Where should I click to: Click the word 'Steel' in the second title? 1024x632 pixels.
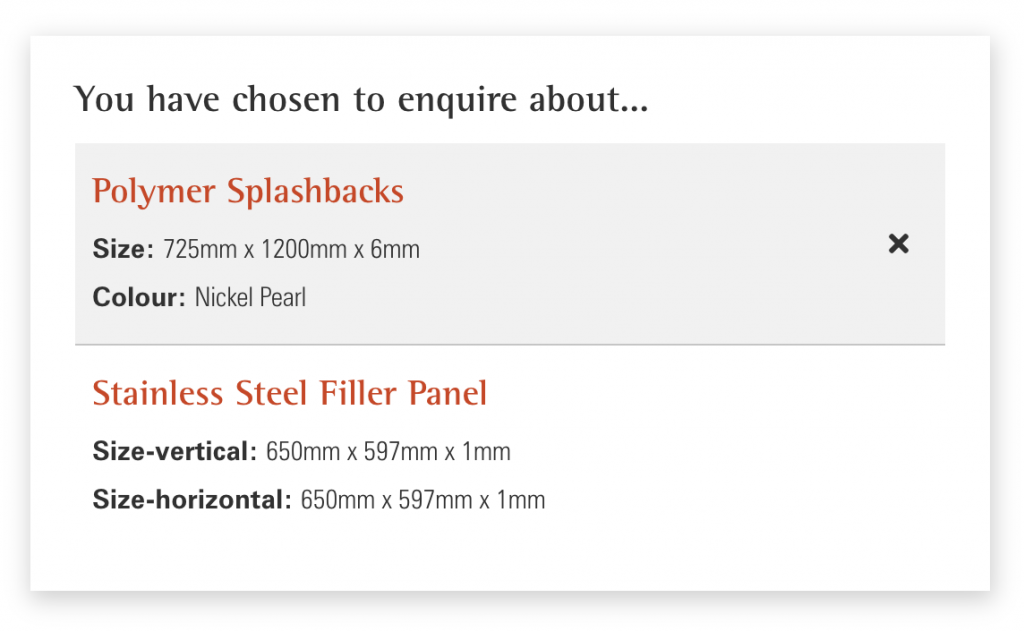coord(273,393)
